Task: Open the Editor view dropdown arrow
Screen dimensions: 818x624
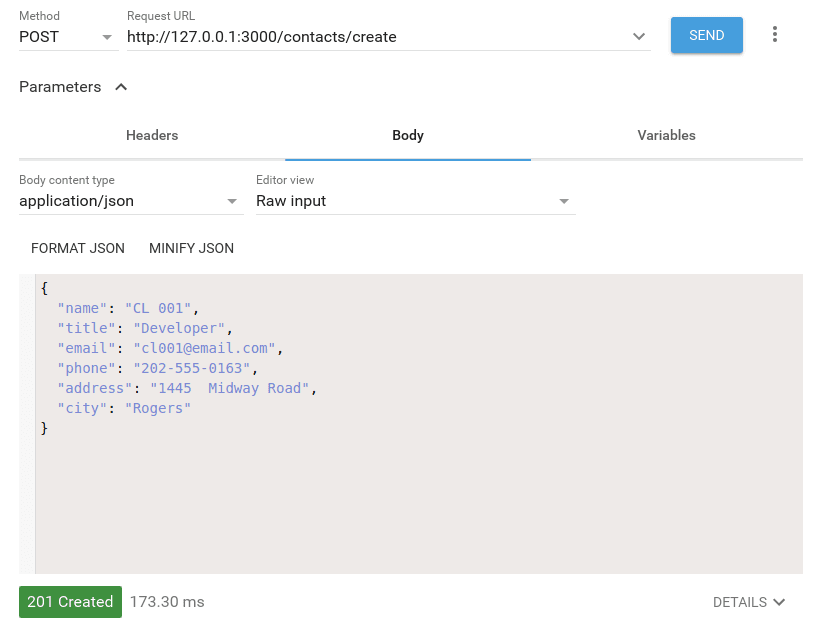Action: (564, 201)
